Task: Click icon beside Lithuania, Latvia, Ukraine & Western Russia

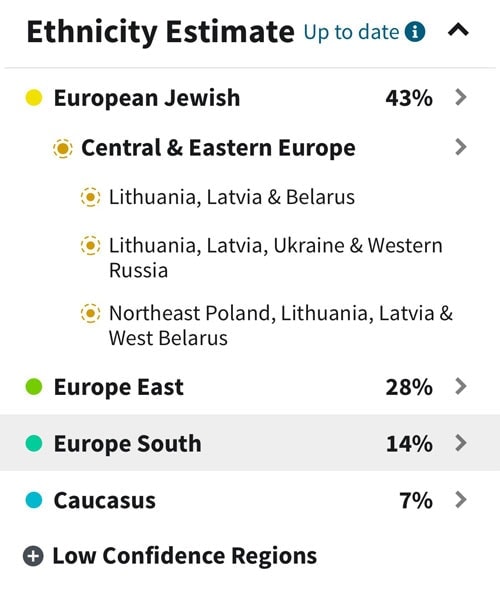Action: click(91, 246)
